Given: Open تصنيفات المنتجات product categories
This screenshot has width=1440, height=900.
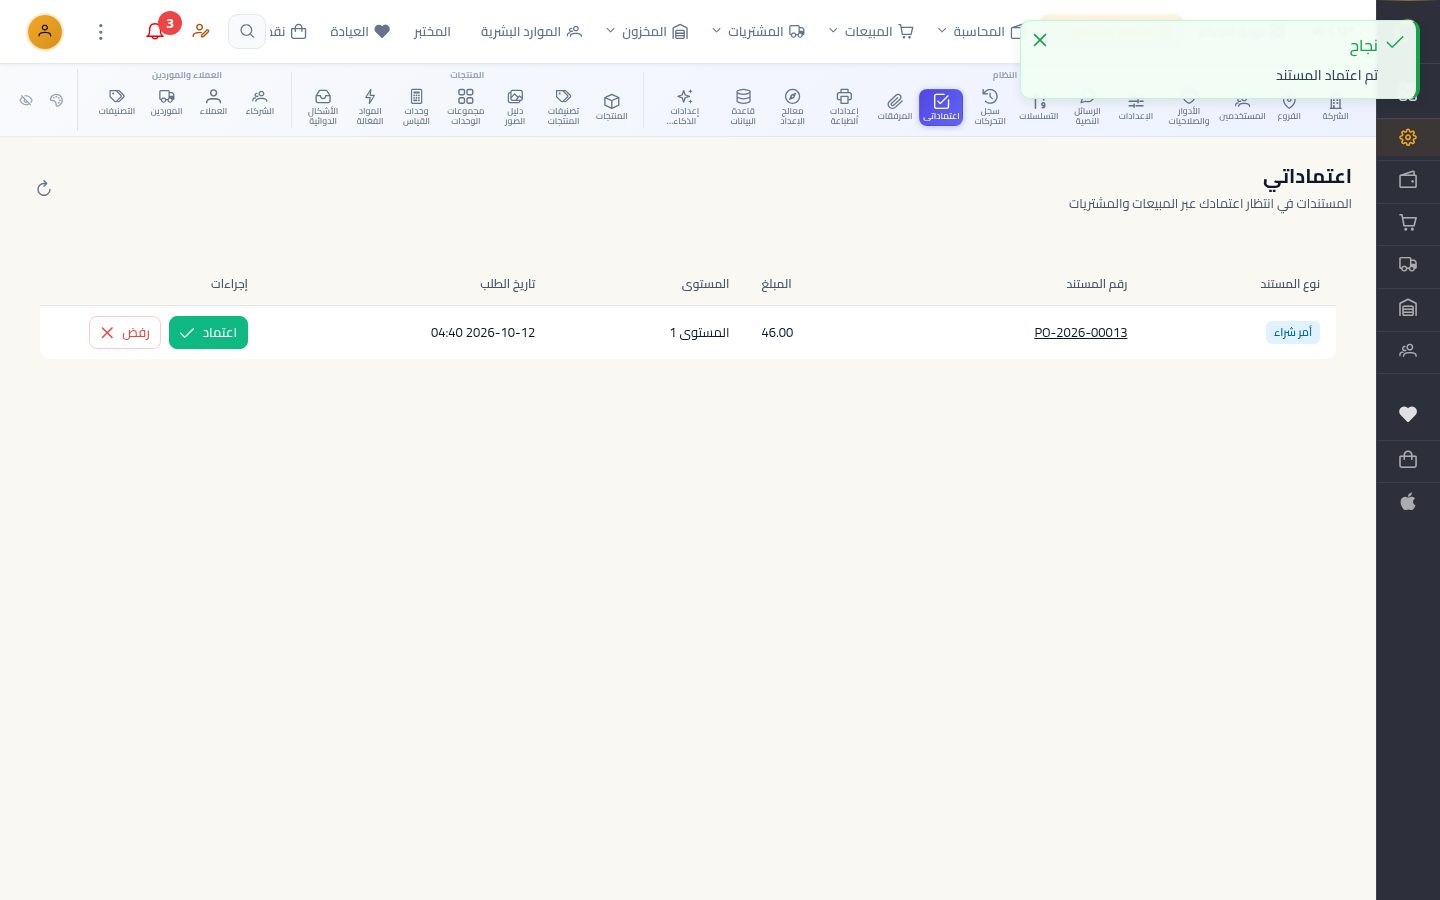Looking at the screenshot, I should pyautogui.click(x=563, y=107).
